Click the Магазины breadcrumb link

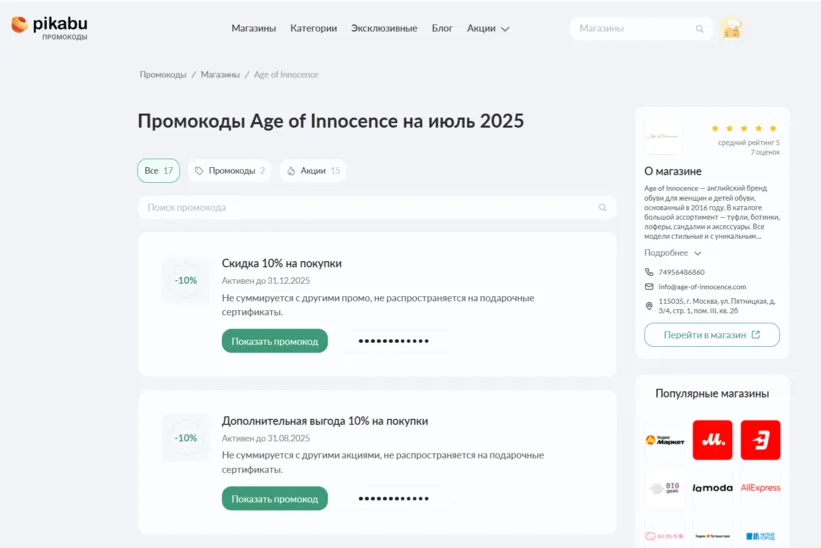[220, 75]
